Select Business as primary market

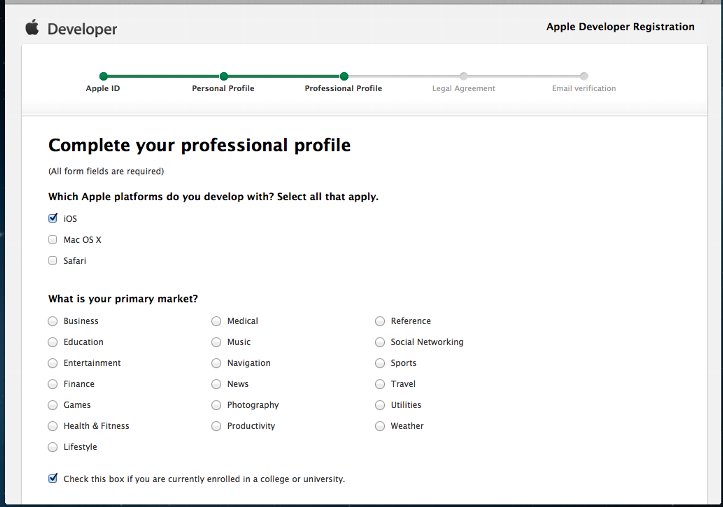pos(53,321)
